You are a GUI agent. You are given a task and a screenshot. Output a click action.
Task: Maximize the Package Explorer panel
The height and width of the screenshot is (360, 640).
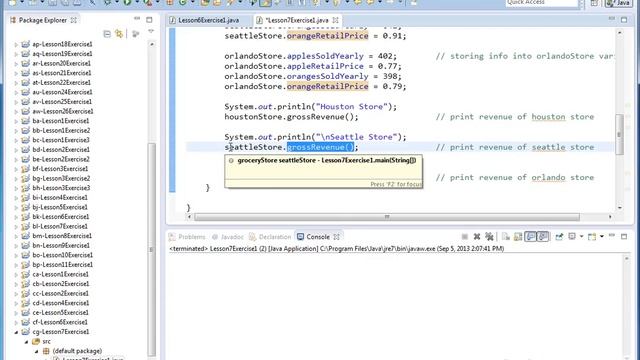pos(149,20)
